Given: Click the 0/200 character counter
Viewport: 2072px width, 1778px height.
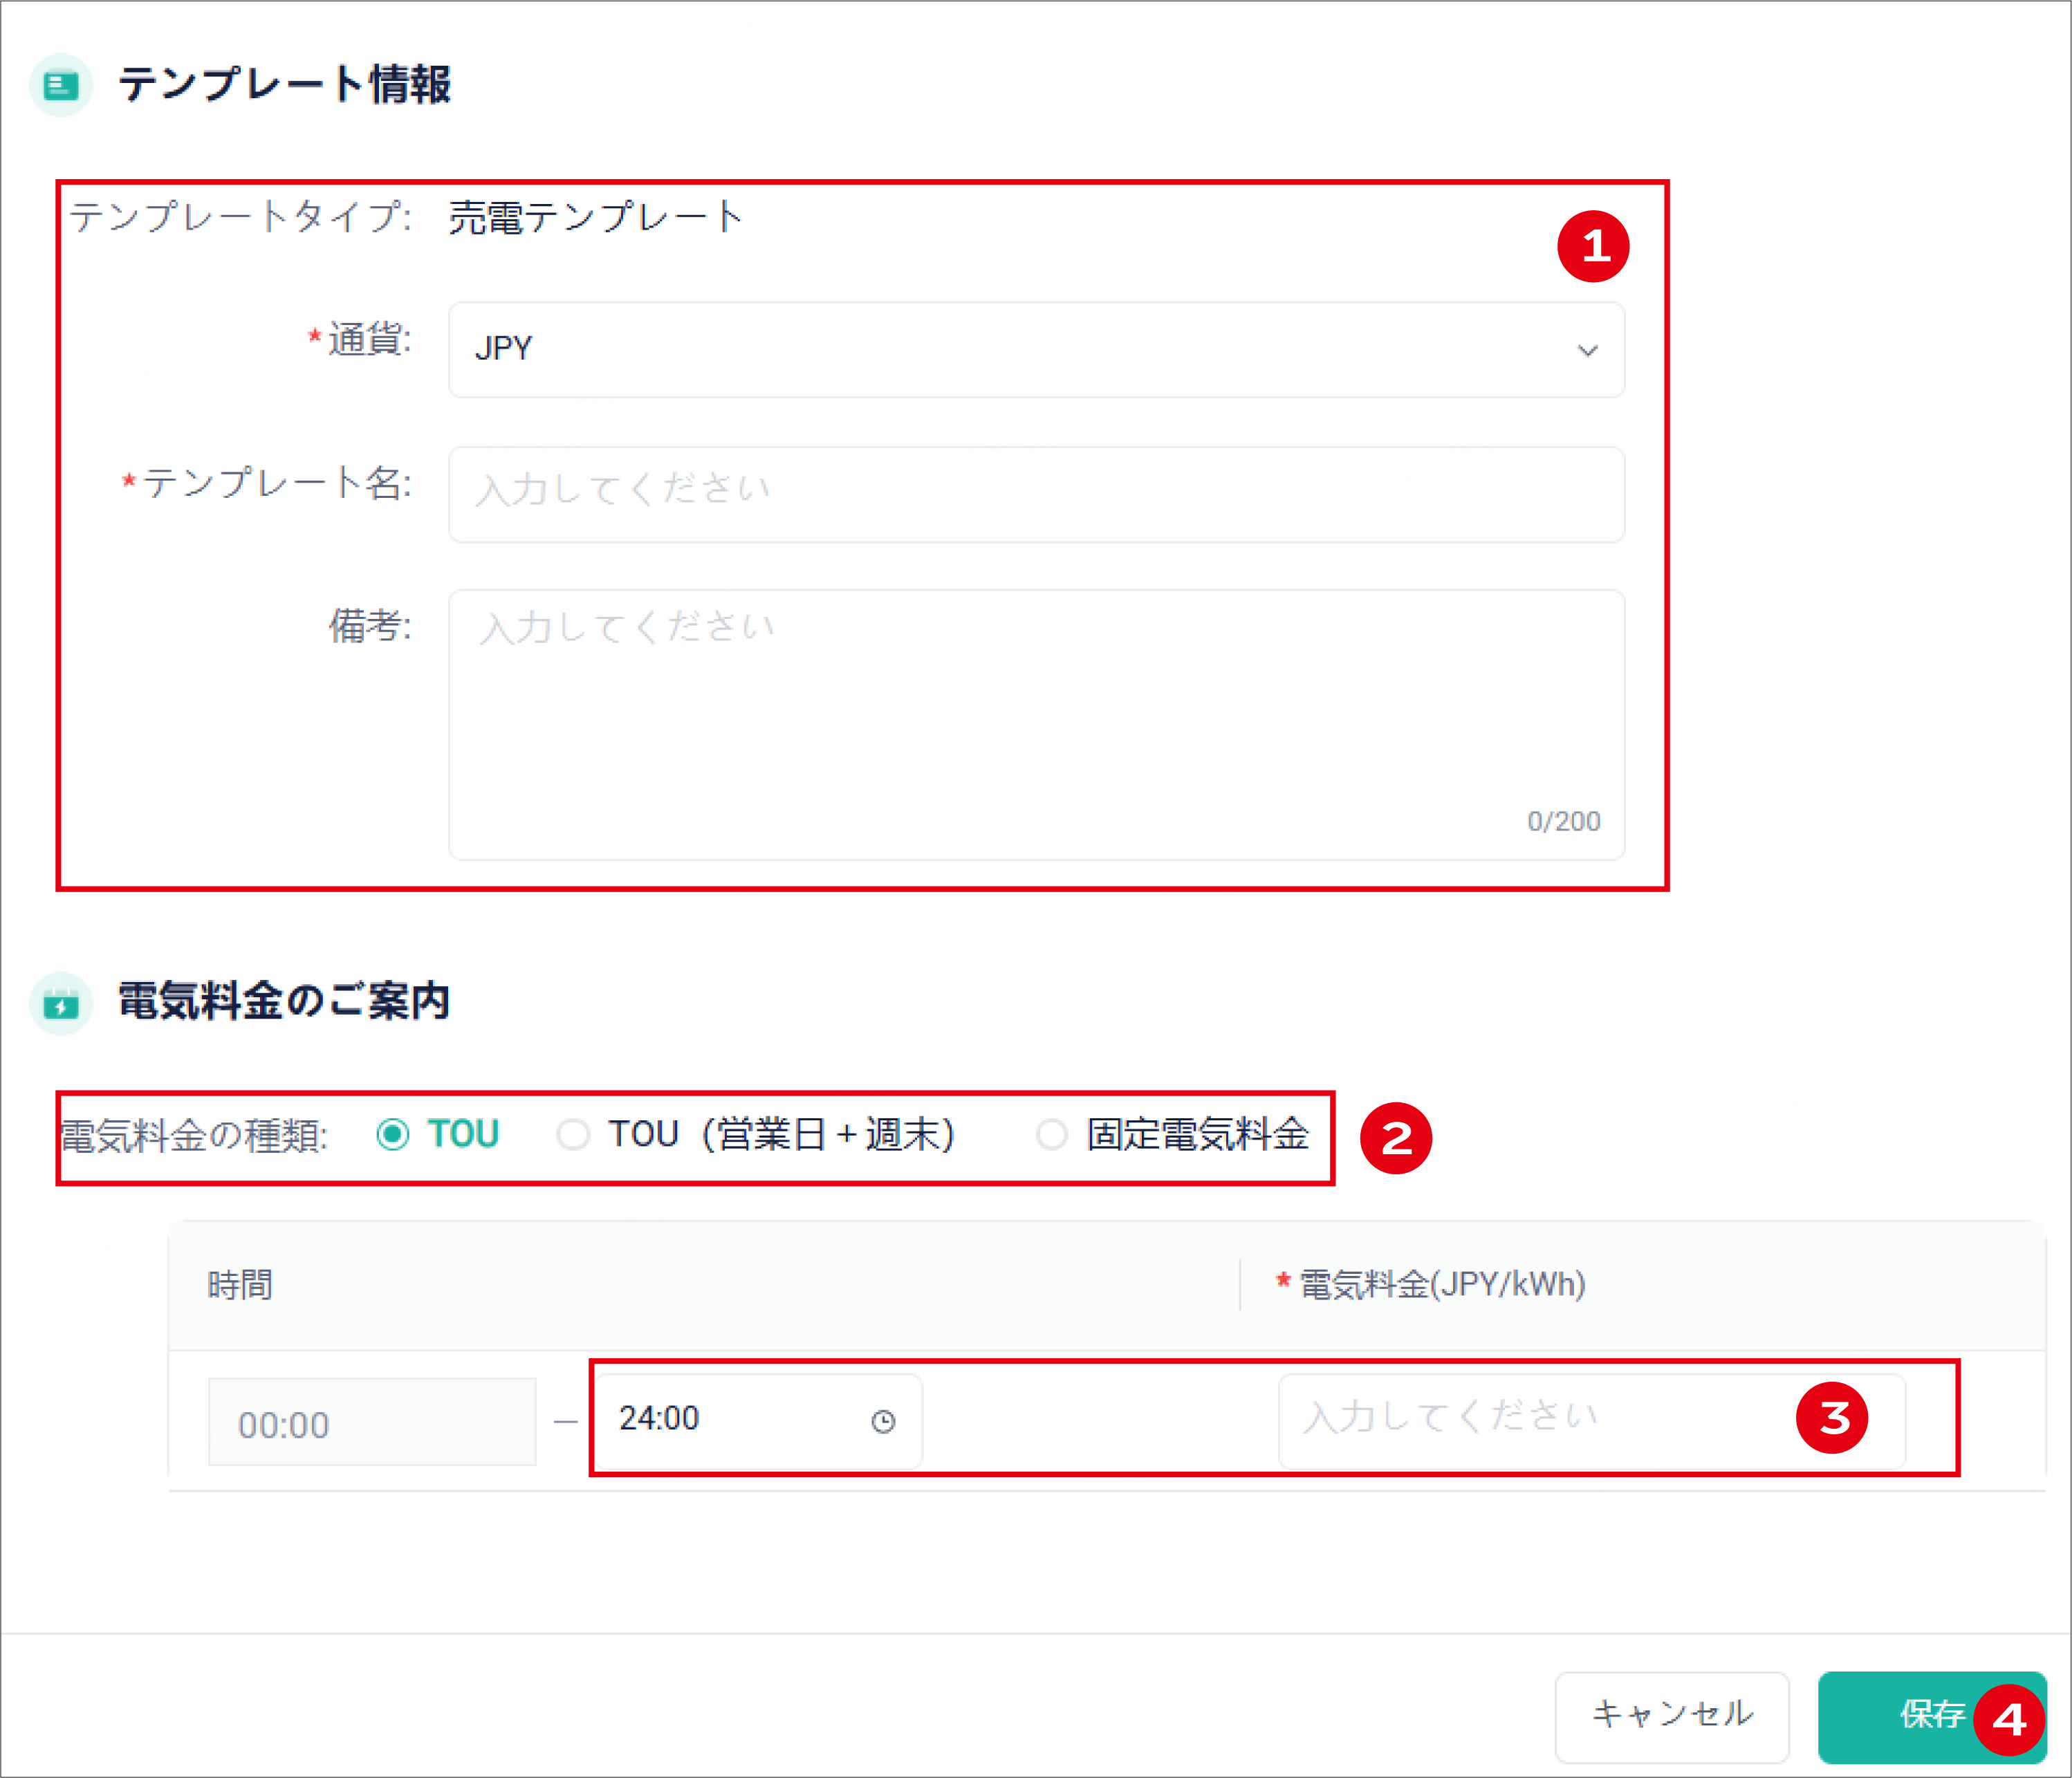Looking at the screenshot, I should pyautogui.click(x=1562, y=820).
